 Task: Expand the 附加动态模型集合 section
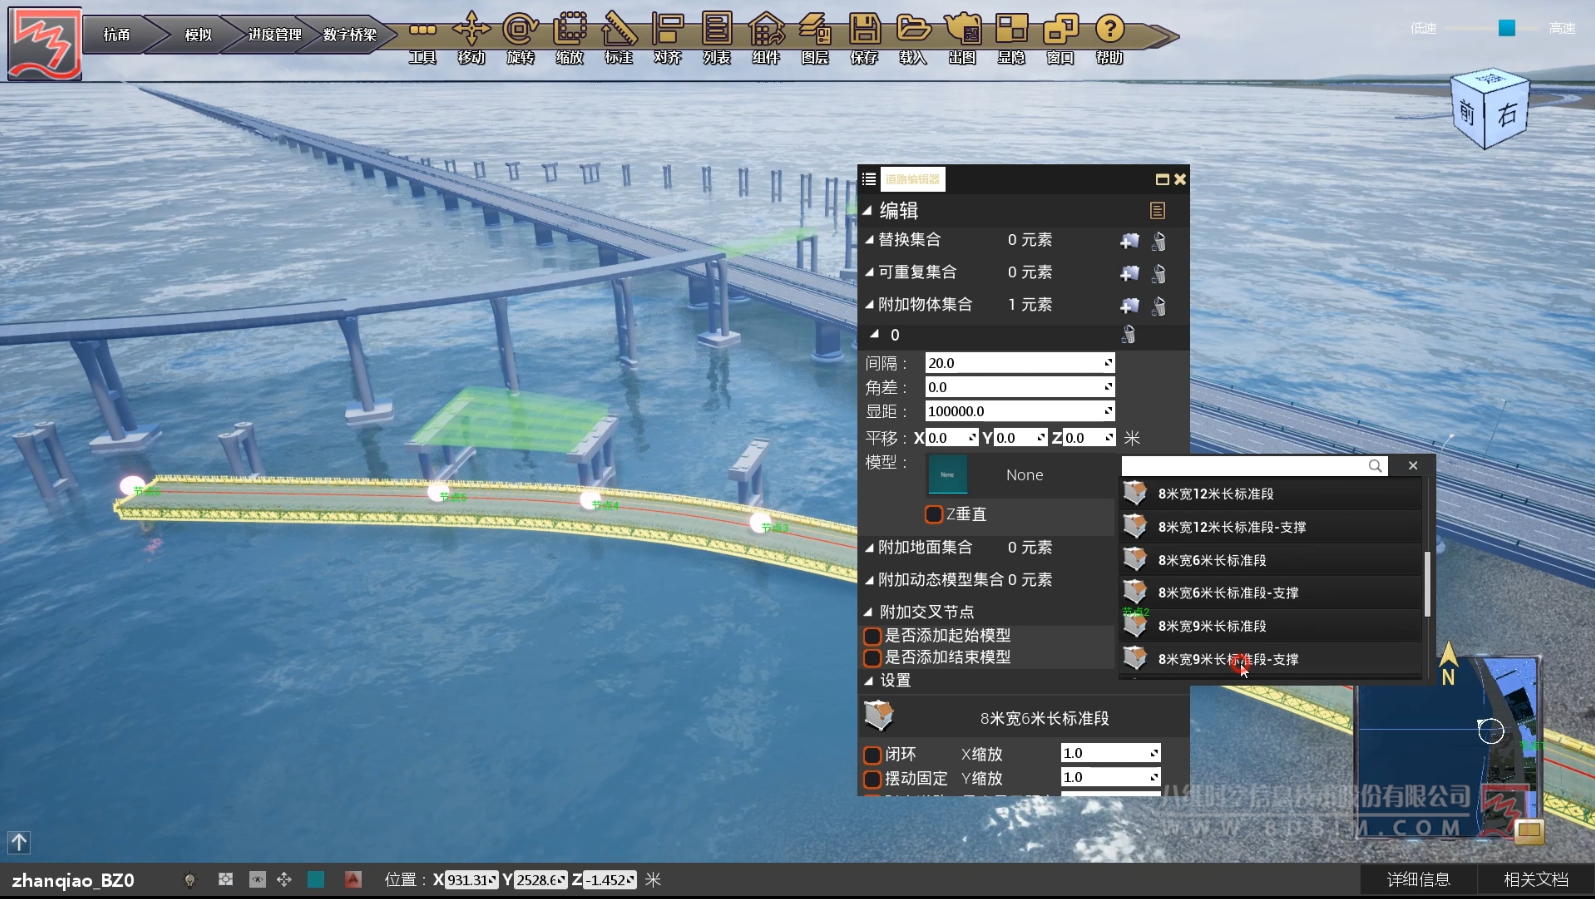869,580
